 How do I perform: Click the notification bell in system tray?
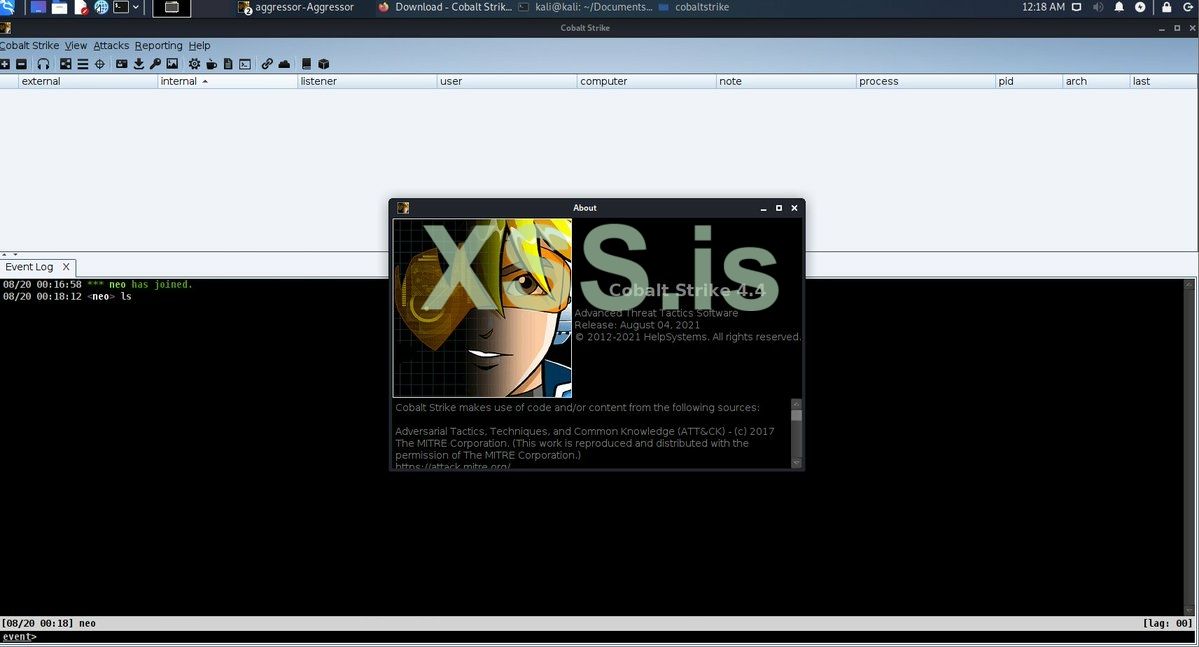(x=1119, y=8)
